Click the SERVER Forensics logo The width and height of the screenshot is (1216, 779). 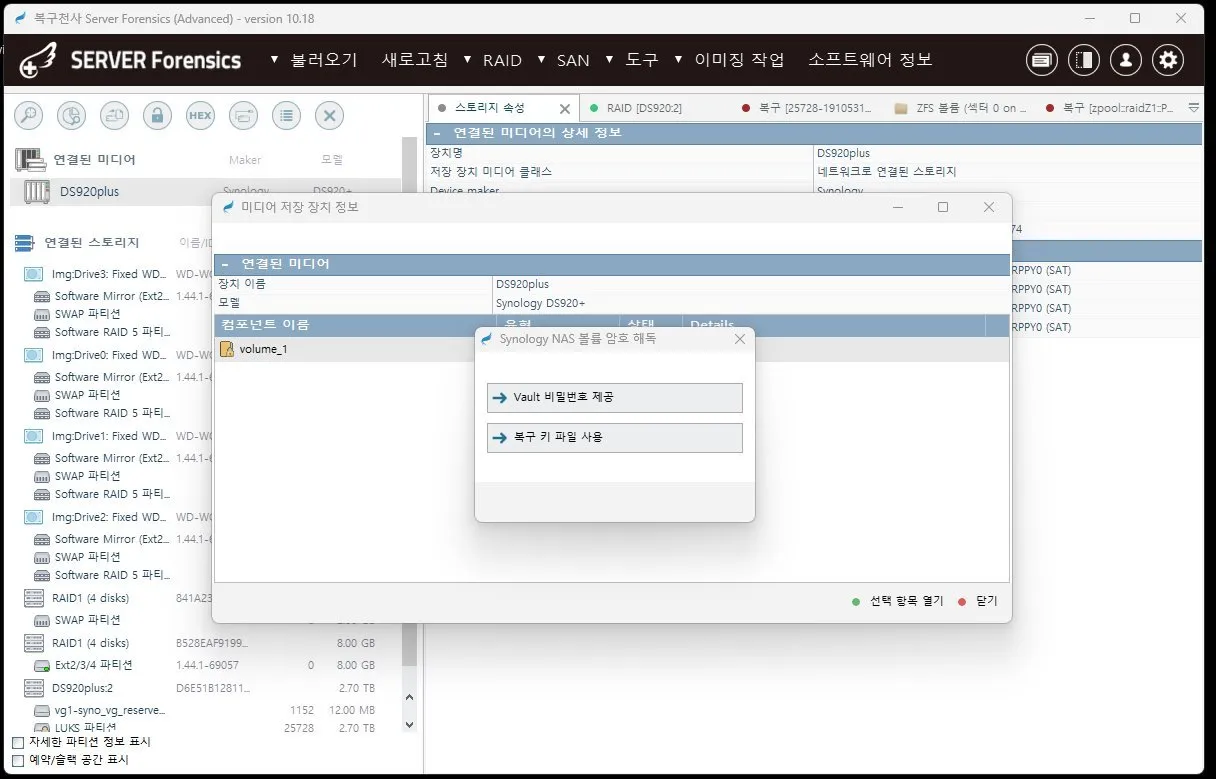pyautogui.click(x=130, y=60)
